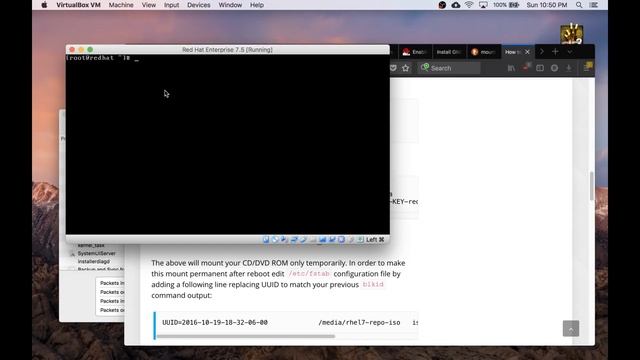This screenshot has width=640, height=360.
Task: Open Spotlight search magnifier icon
Action: [579, 5]
